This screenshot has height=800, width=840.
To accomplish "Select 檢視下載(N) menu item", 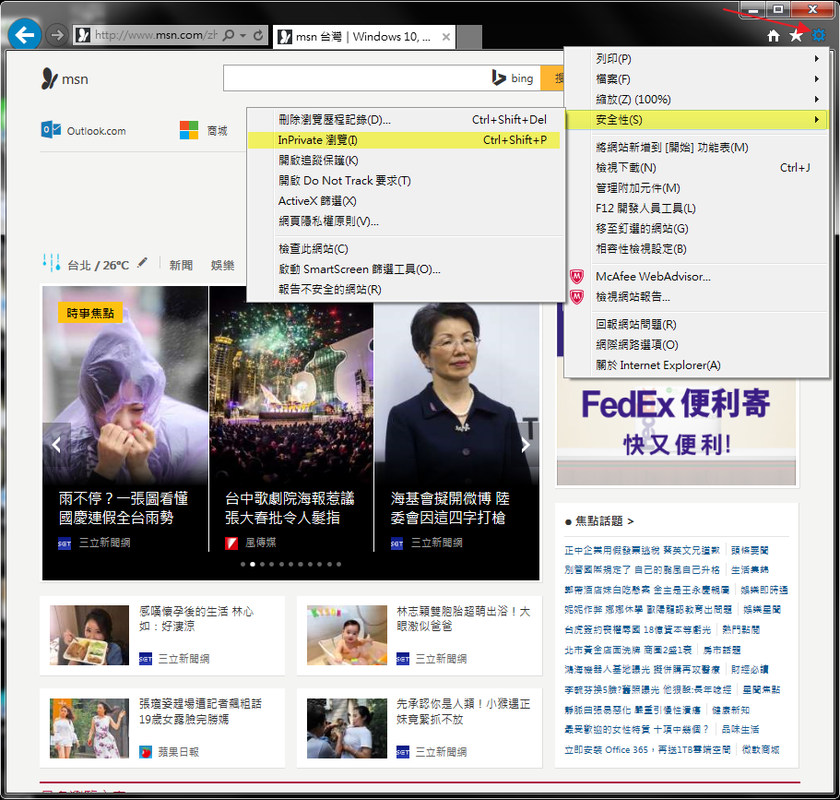I will pos(696,168).
